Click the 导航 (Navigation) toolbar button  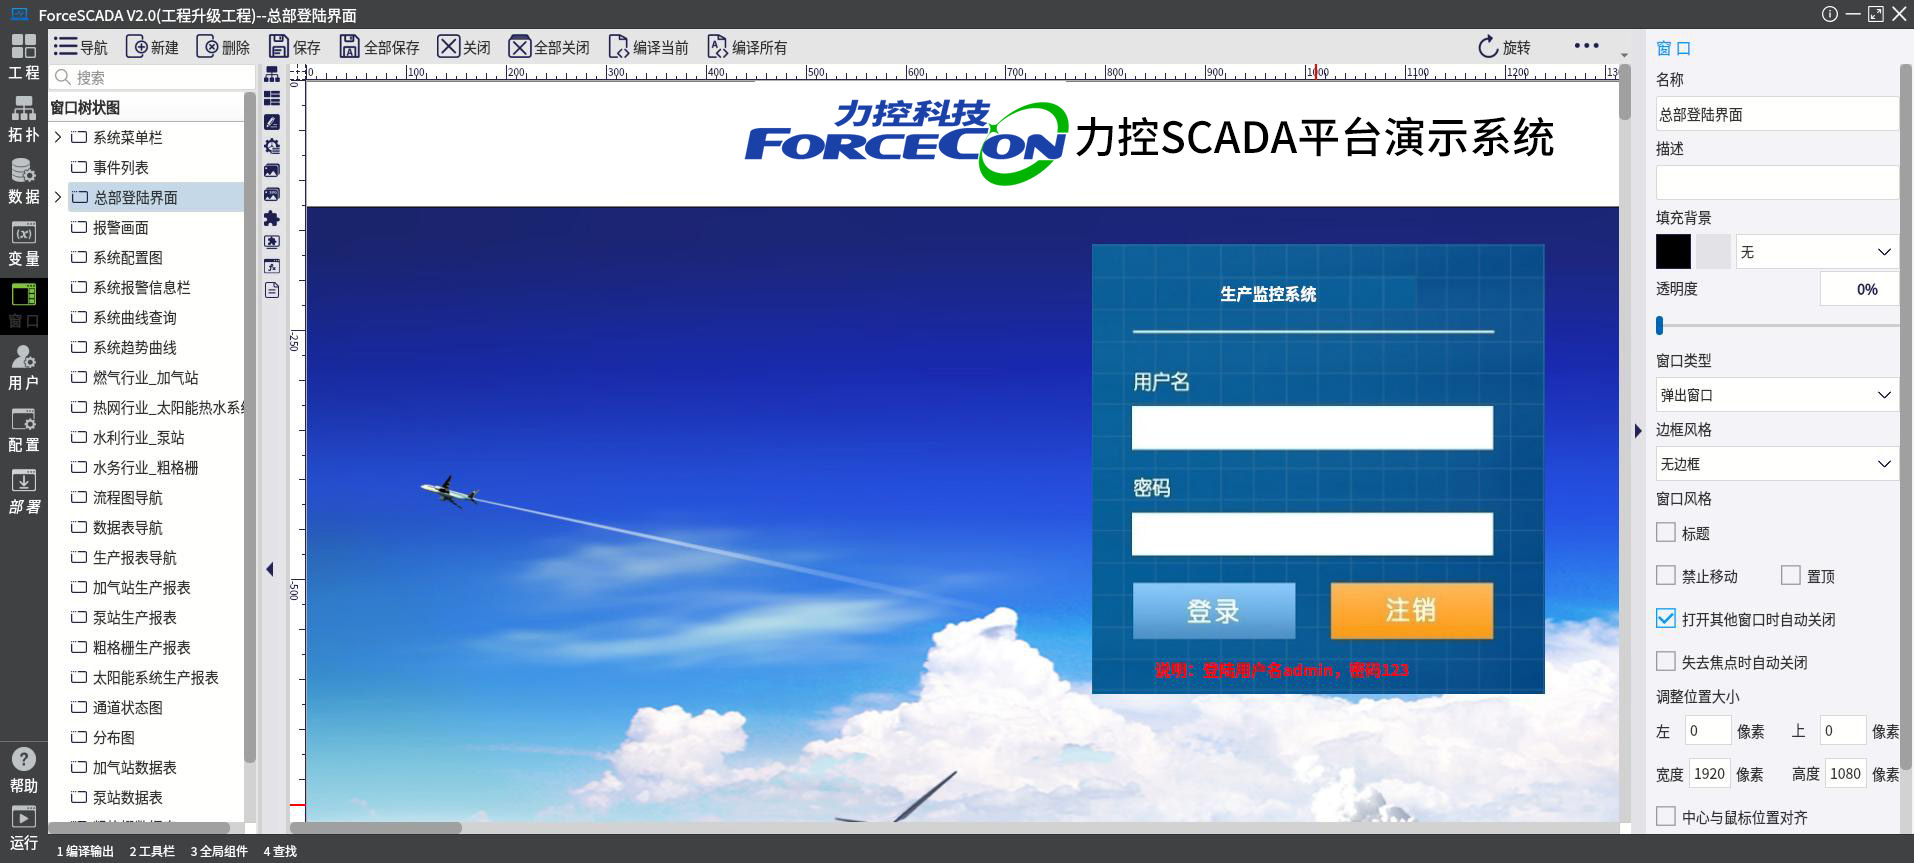pos(81,47)
